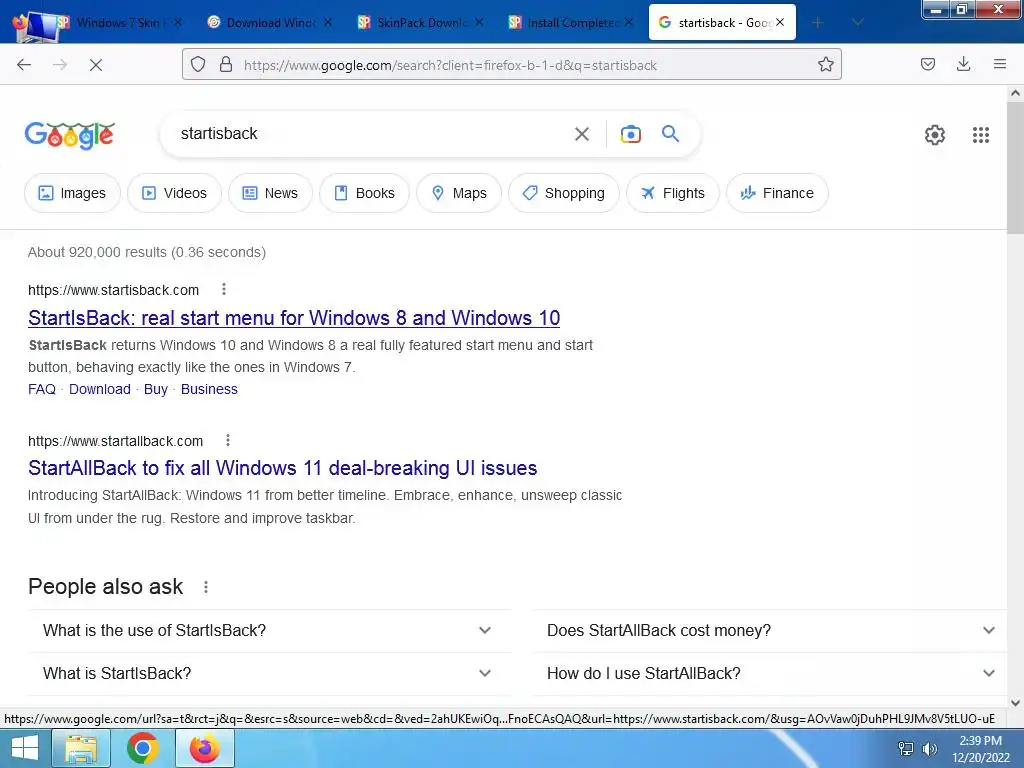Go forward with browser forward arrow

(59, 65)
